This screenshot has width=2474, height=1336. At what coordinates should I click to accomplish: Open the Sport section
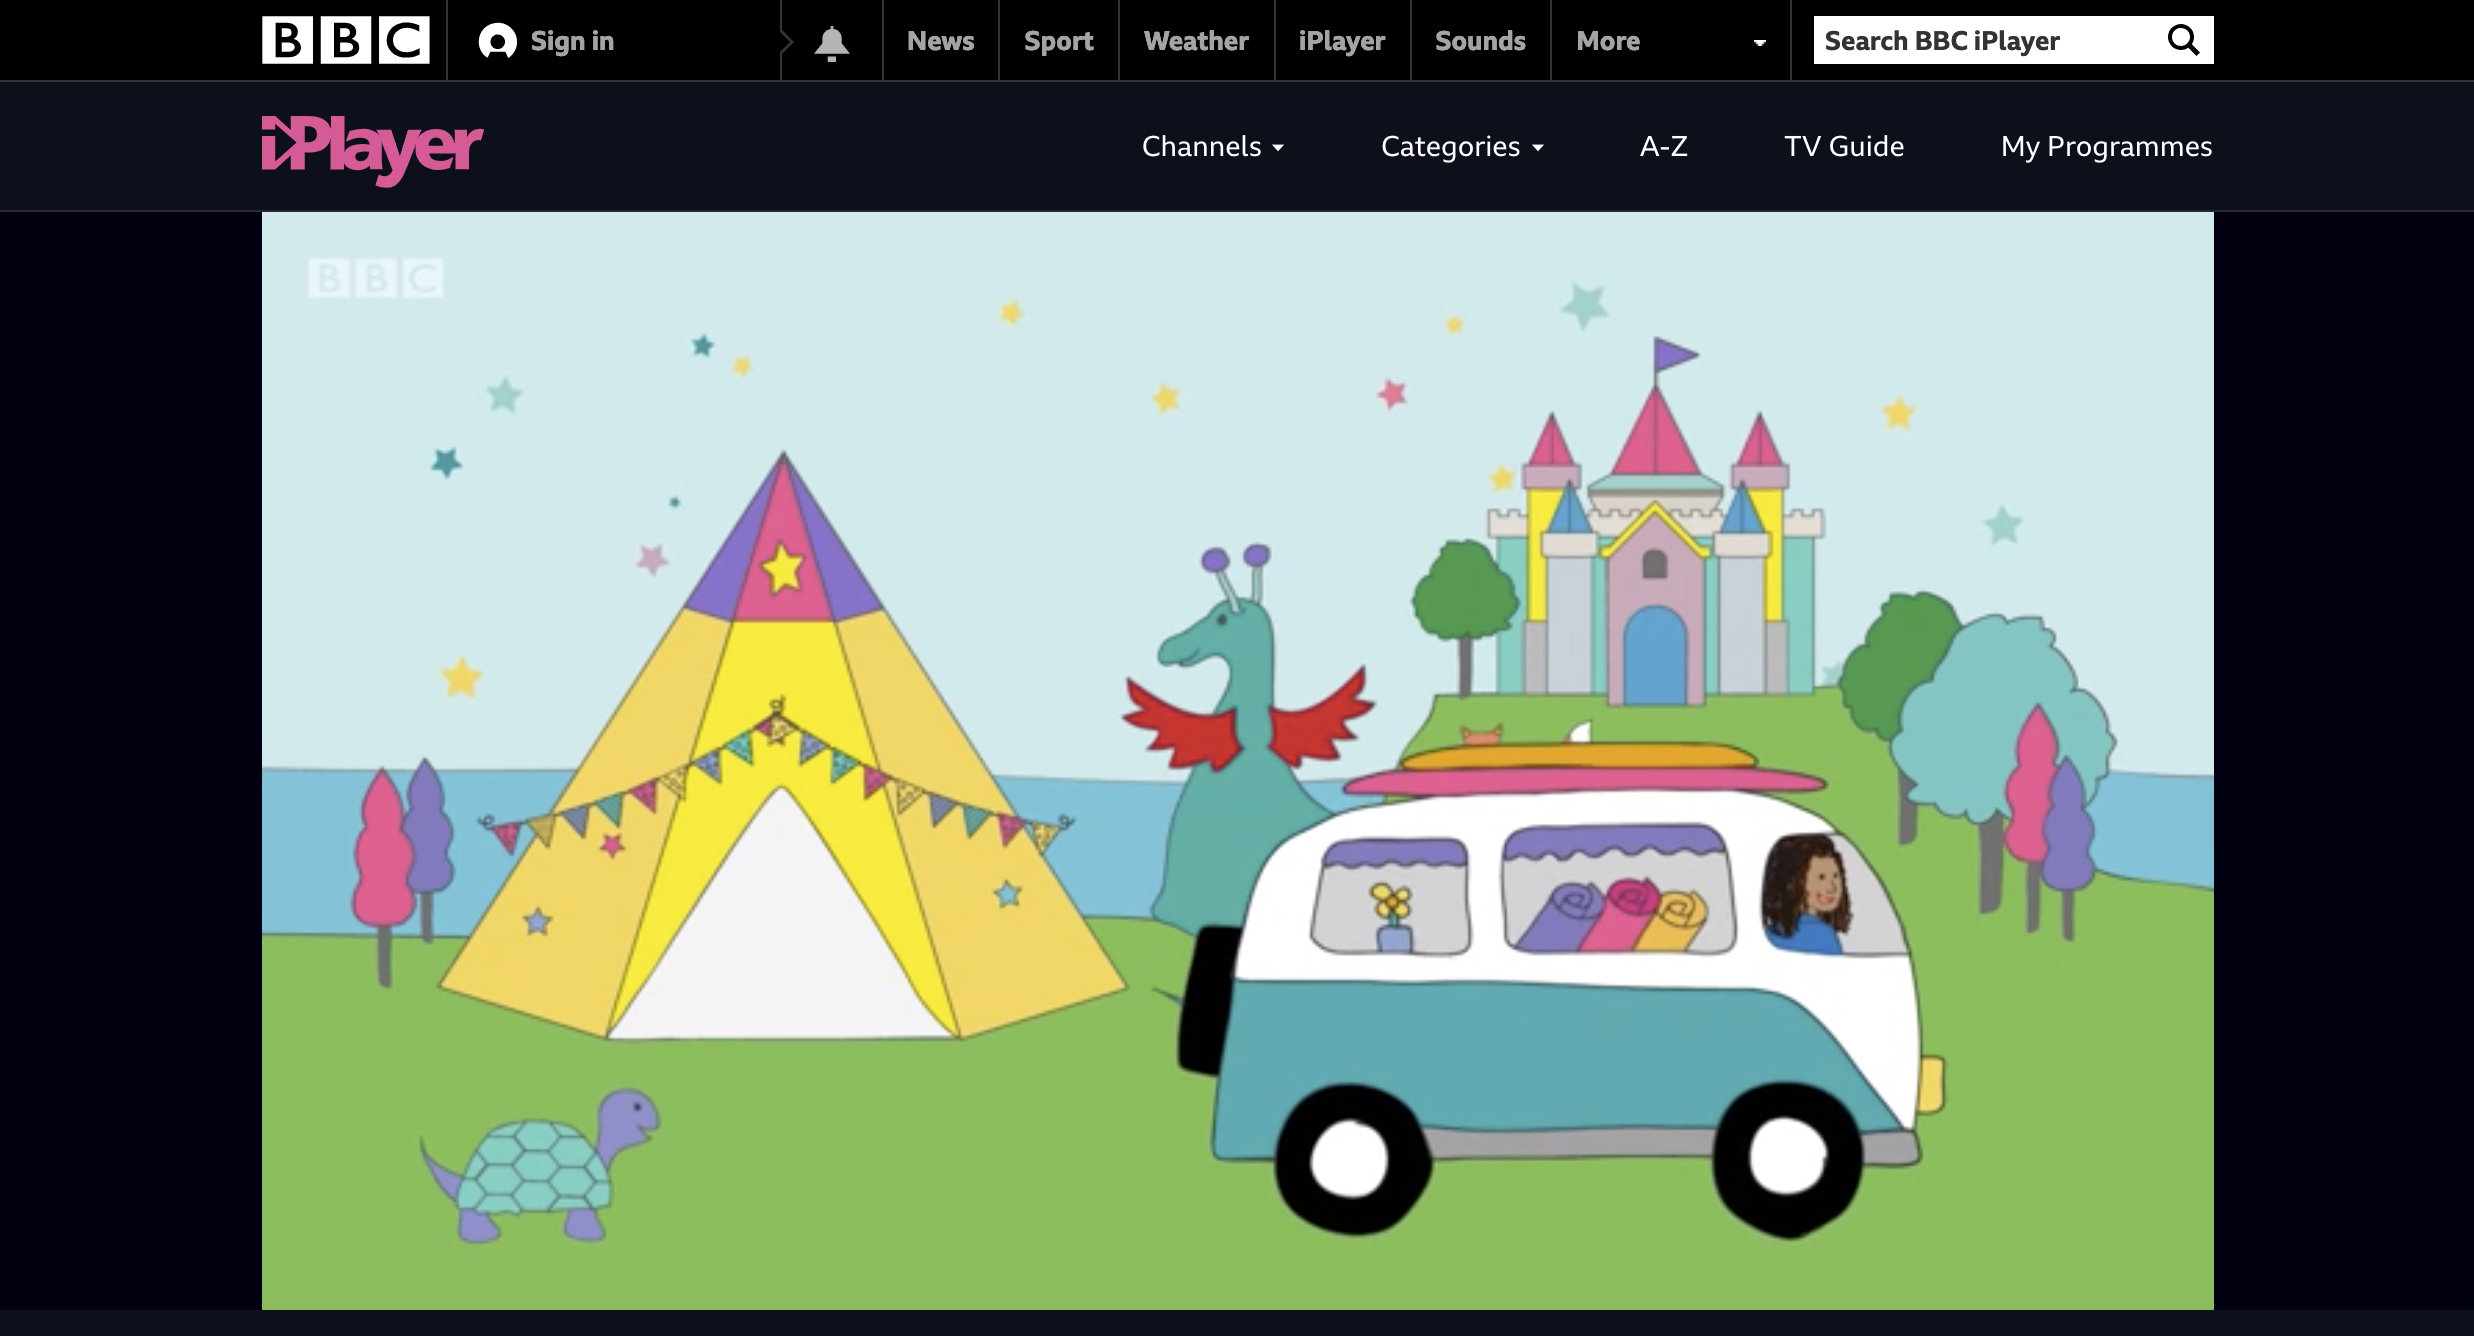click(1058, 41)
